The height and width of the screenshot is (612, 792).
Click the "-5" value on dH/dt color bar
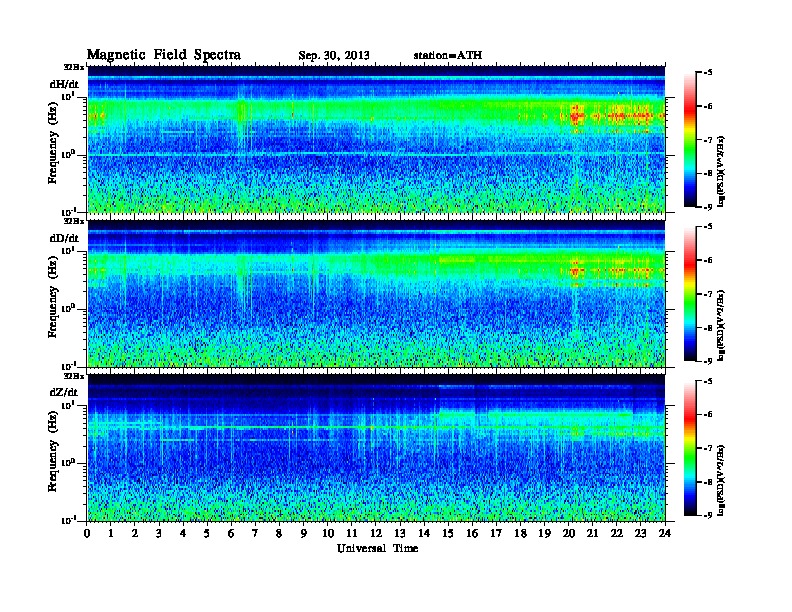pos(709,73)
